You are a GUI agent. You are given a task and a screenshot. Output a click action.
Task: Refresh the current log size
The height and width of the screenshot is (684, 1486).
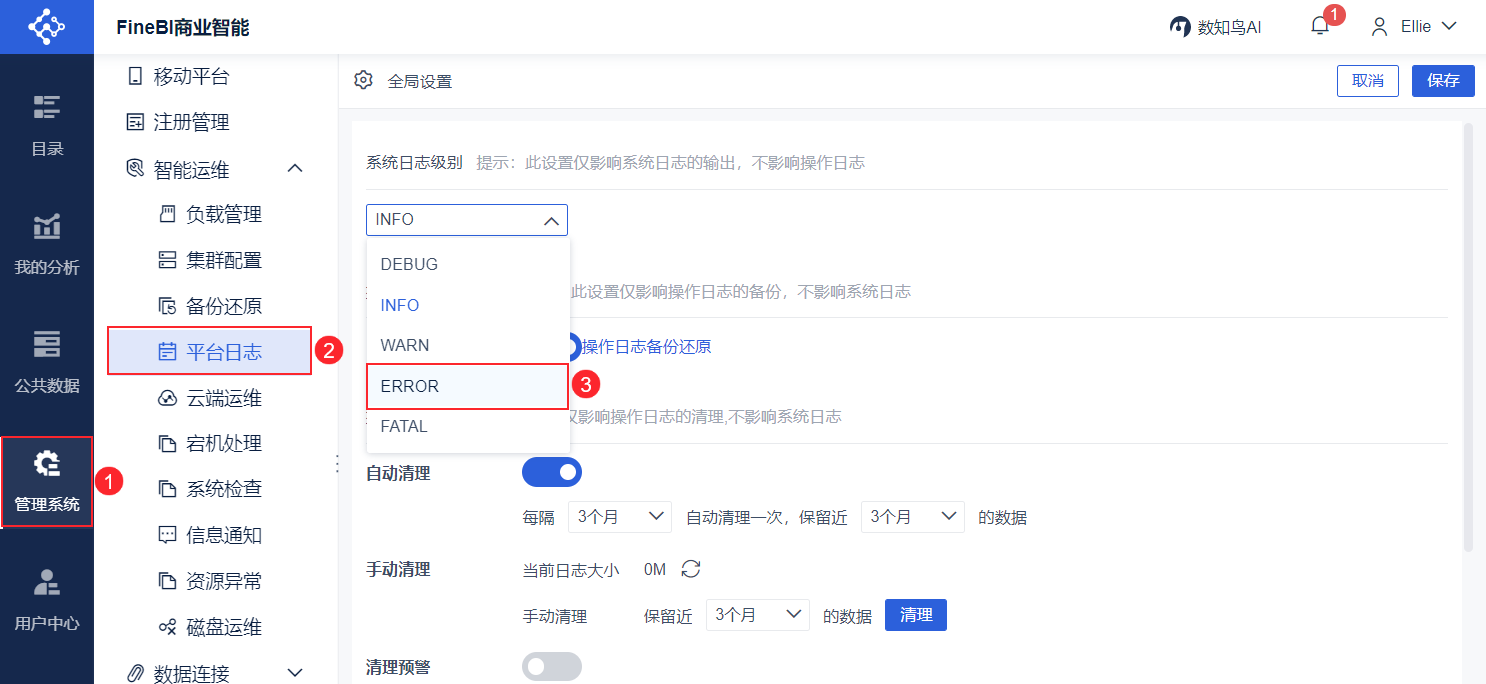(x=691, y=569)
